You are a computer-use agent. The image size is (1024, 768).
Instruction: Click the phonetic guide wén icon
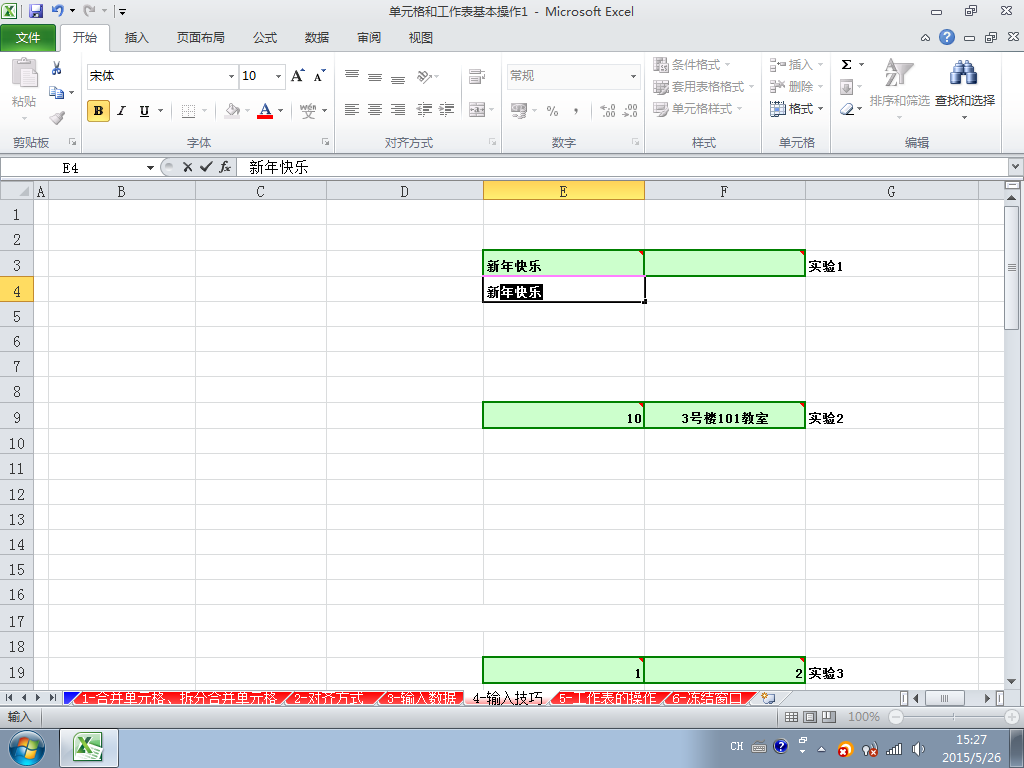pos(308,111)
